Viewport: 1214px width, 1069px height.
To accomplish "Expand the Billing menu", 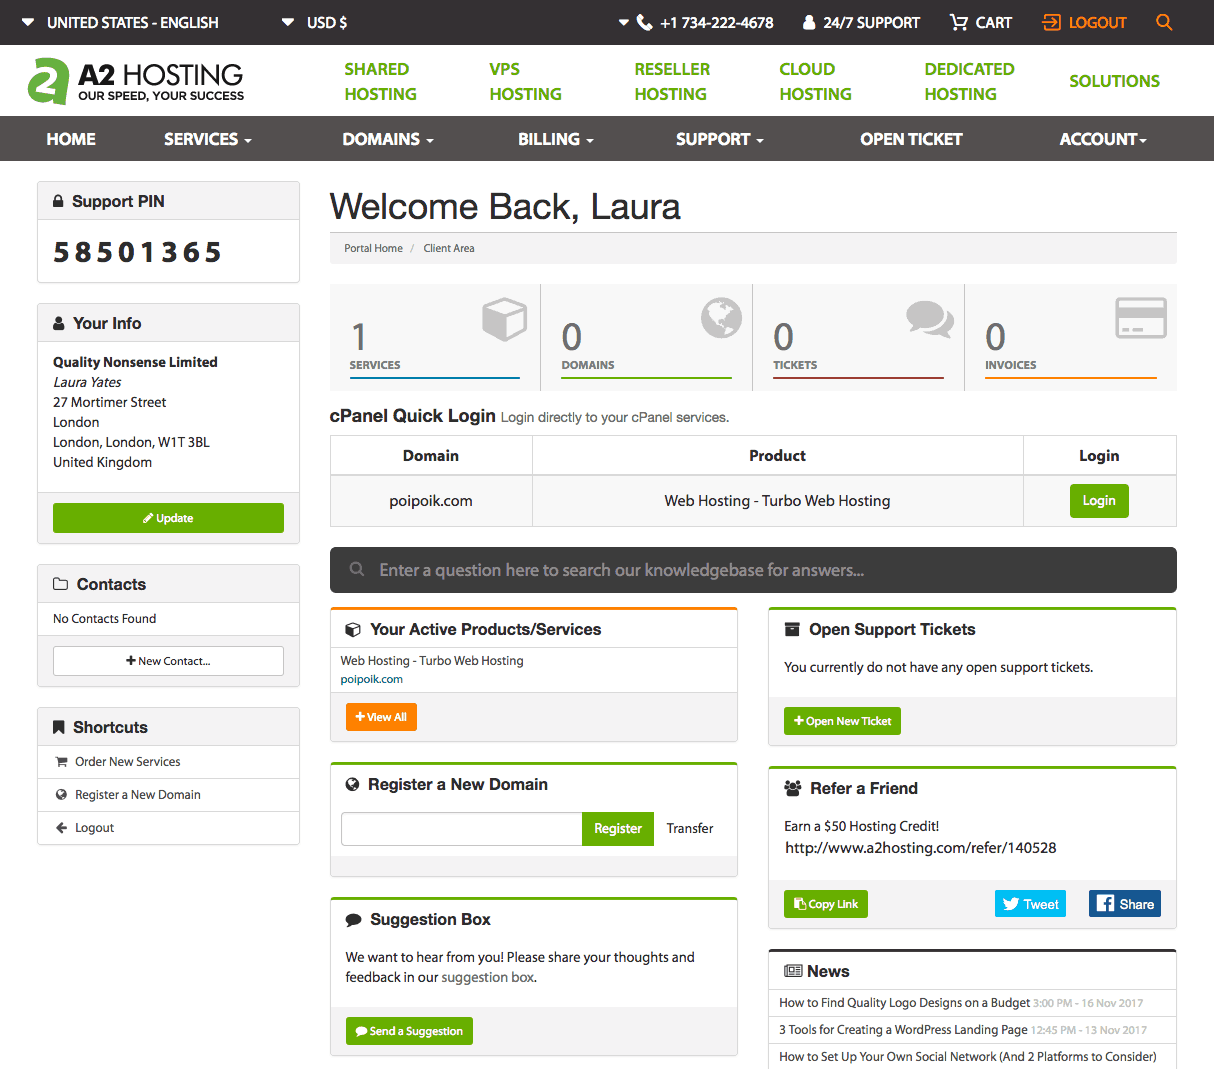I will click(x=556, y=139).
